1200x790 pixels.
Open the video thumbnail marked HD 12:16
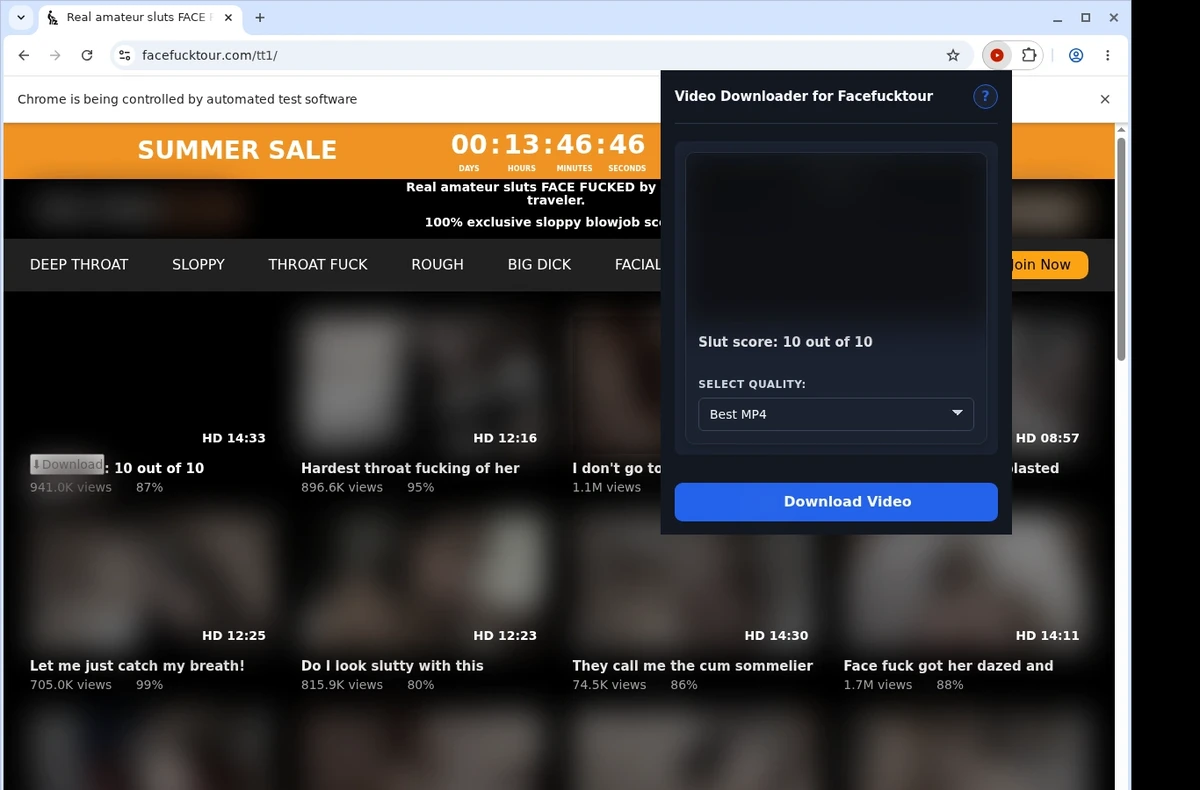point(420,378)
